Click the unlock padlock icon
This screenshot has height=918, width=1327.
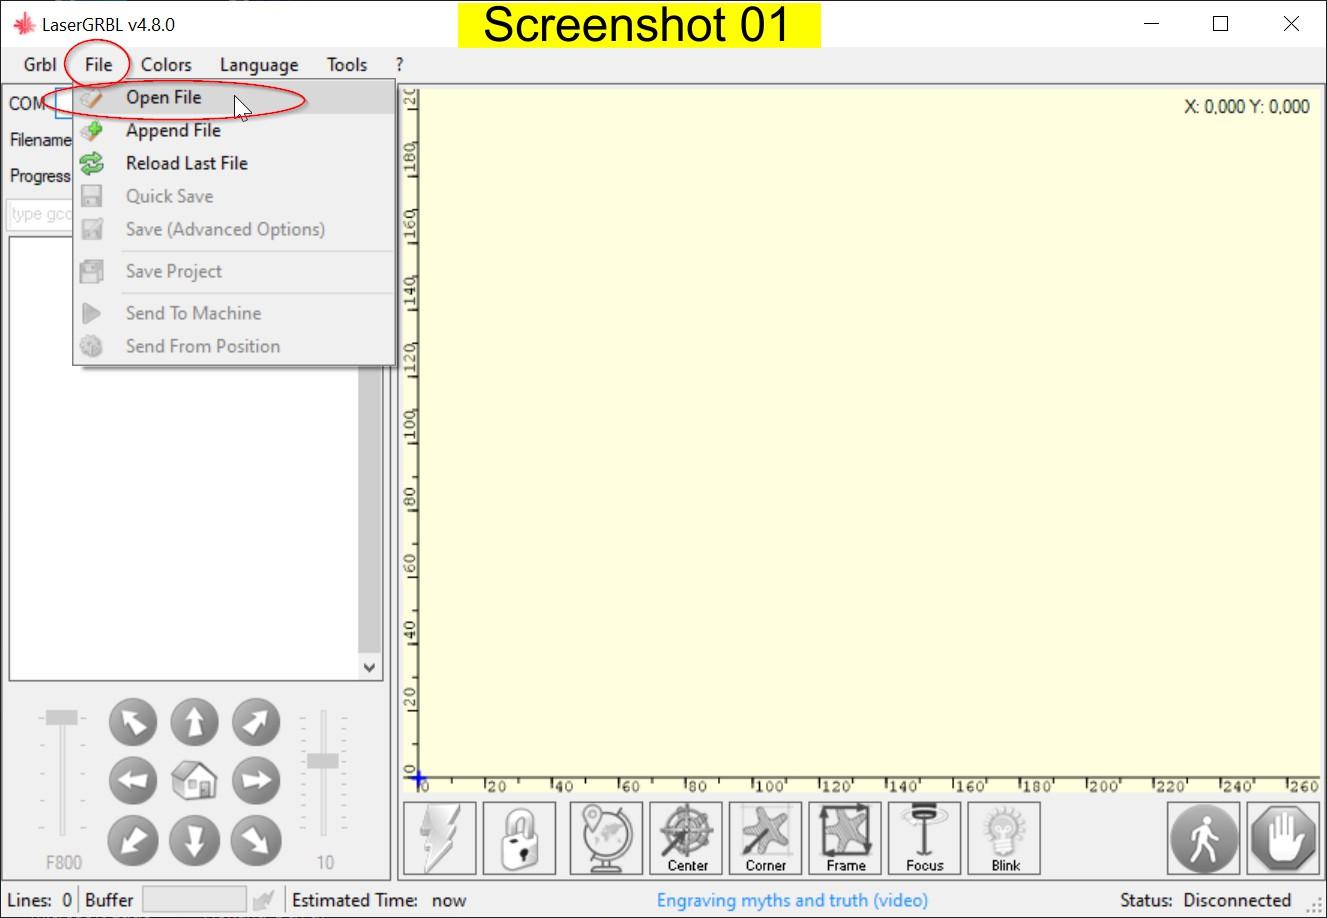(519, 838)
